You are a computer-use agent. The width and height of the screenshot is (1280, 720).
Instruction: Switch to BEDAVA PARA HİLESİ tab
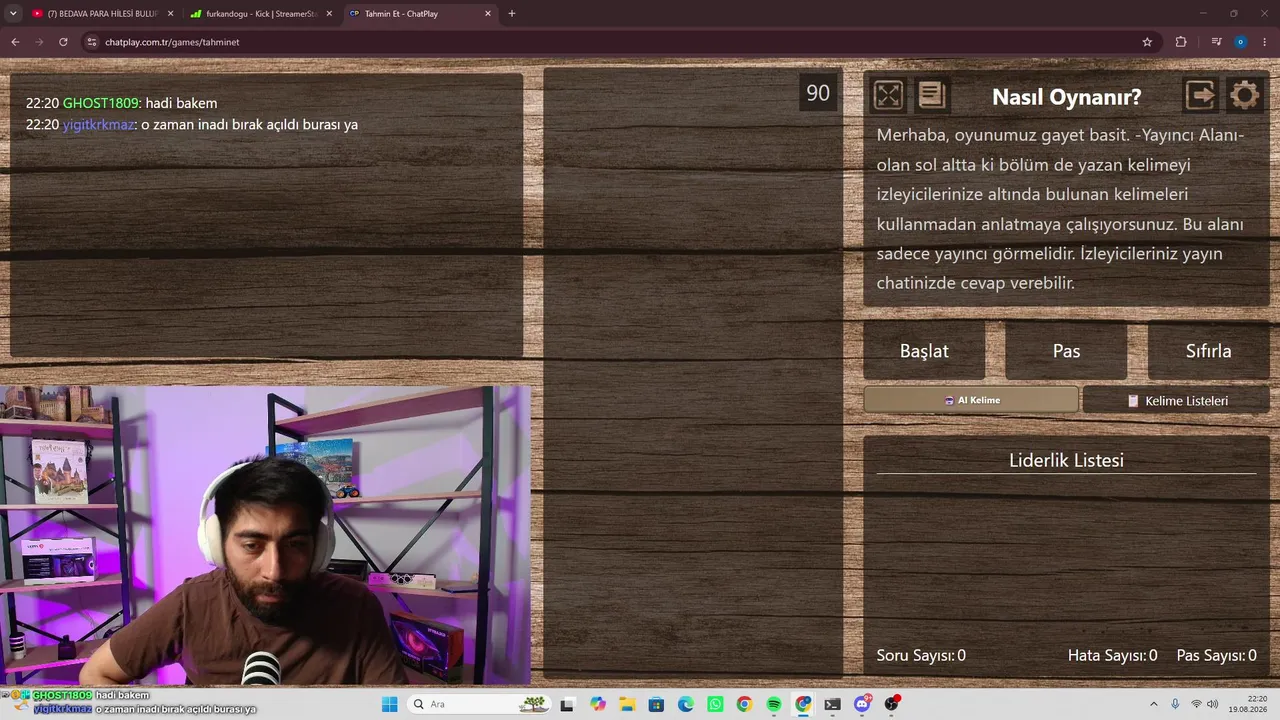click(101, 14)
